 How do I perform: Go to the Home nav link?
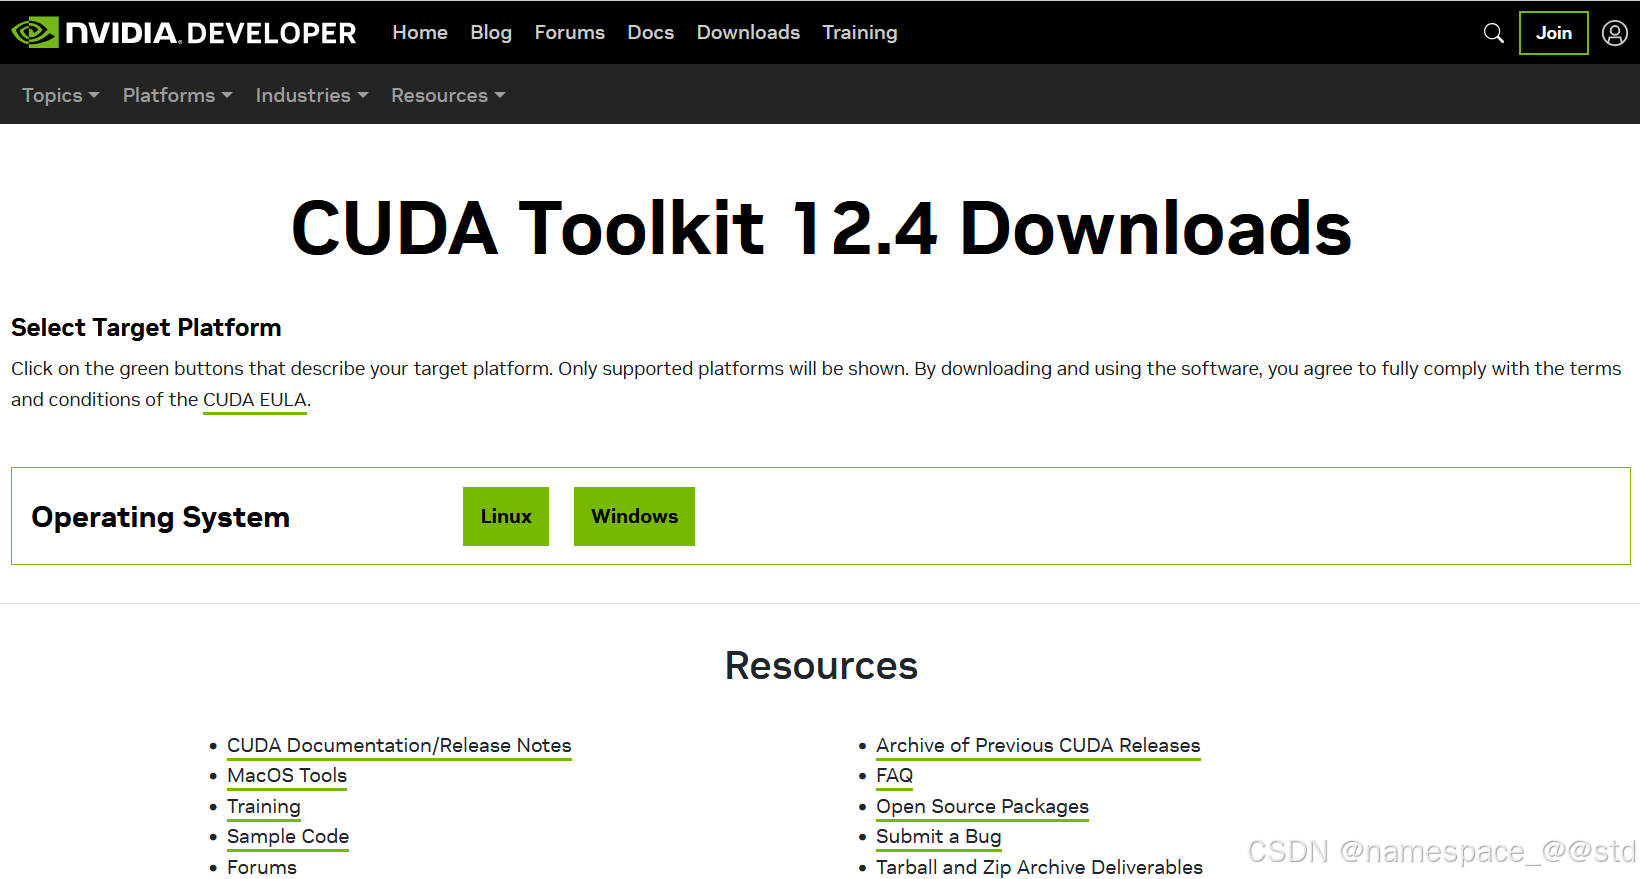point(420,33)
